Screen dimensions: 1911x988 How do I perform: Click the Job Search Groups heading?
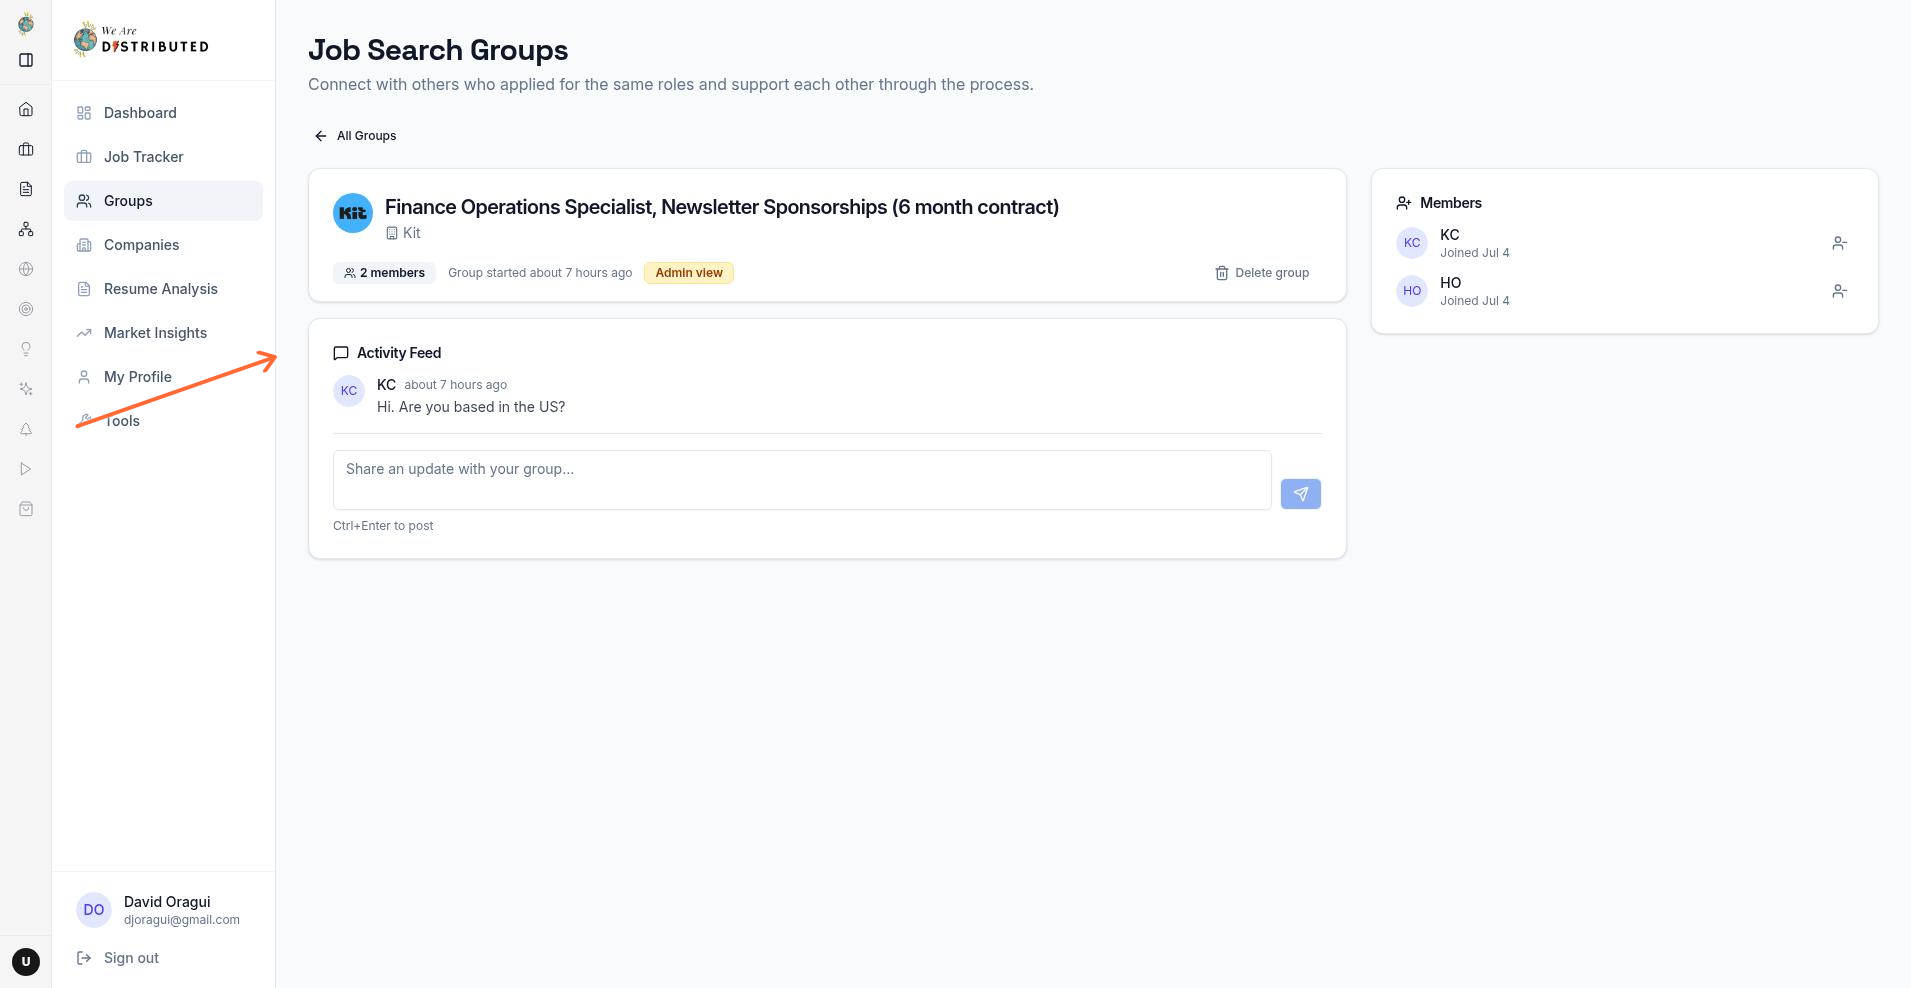(x=438, y=50)
